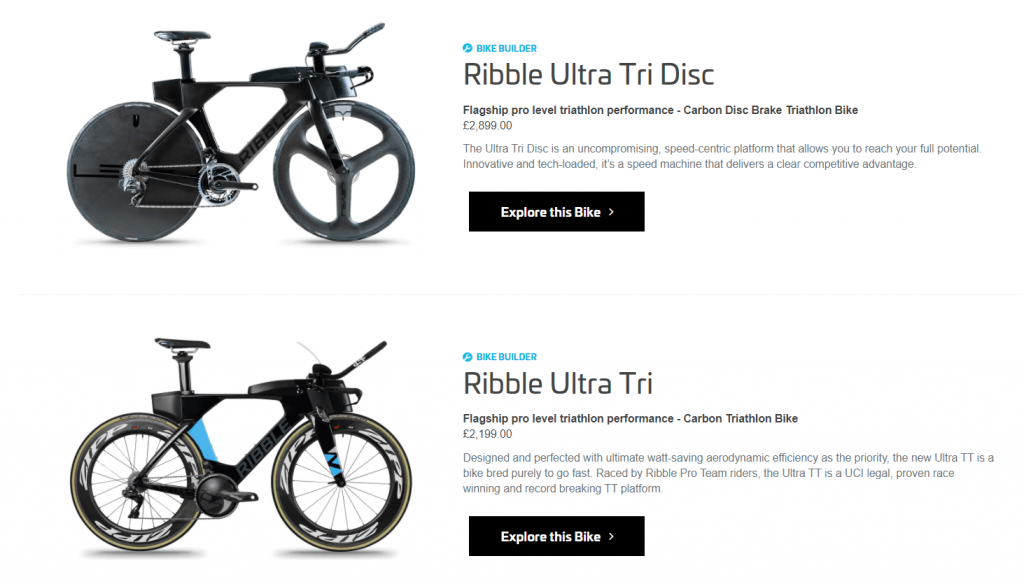Click the chevron arrow on the Ultra Tri Disc button
Screen dimensions: 1024x584
[x=611, y=212]
